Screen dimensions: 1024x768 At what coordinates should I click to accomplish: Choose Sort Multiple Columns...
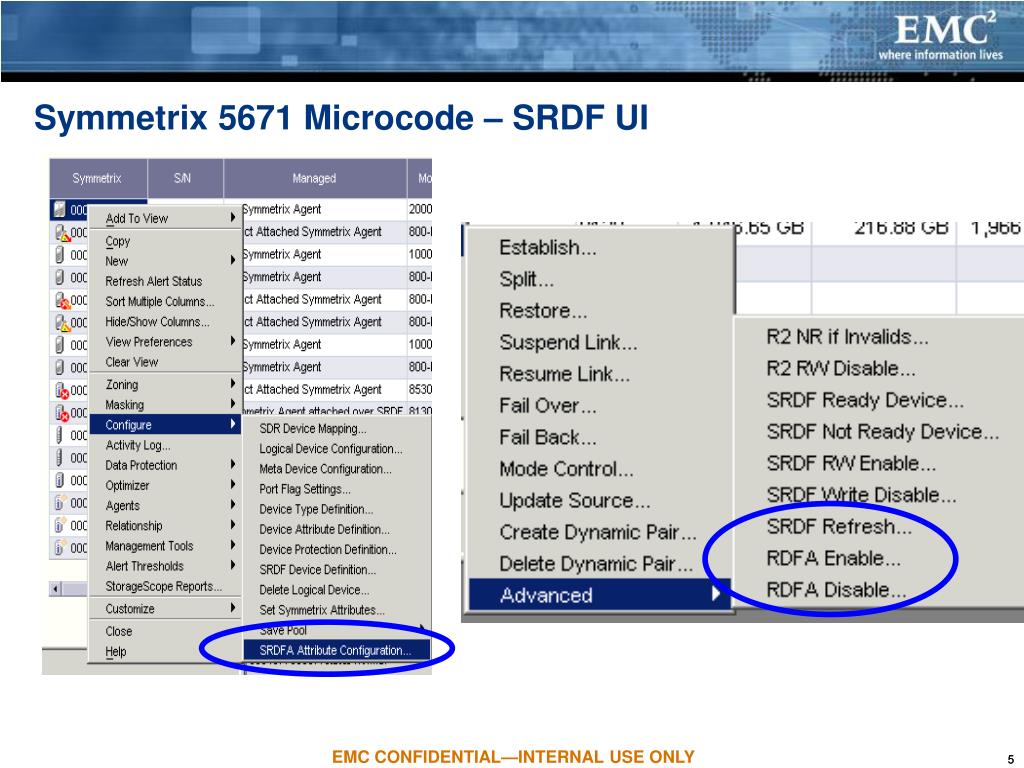tap(165, 302)
